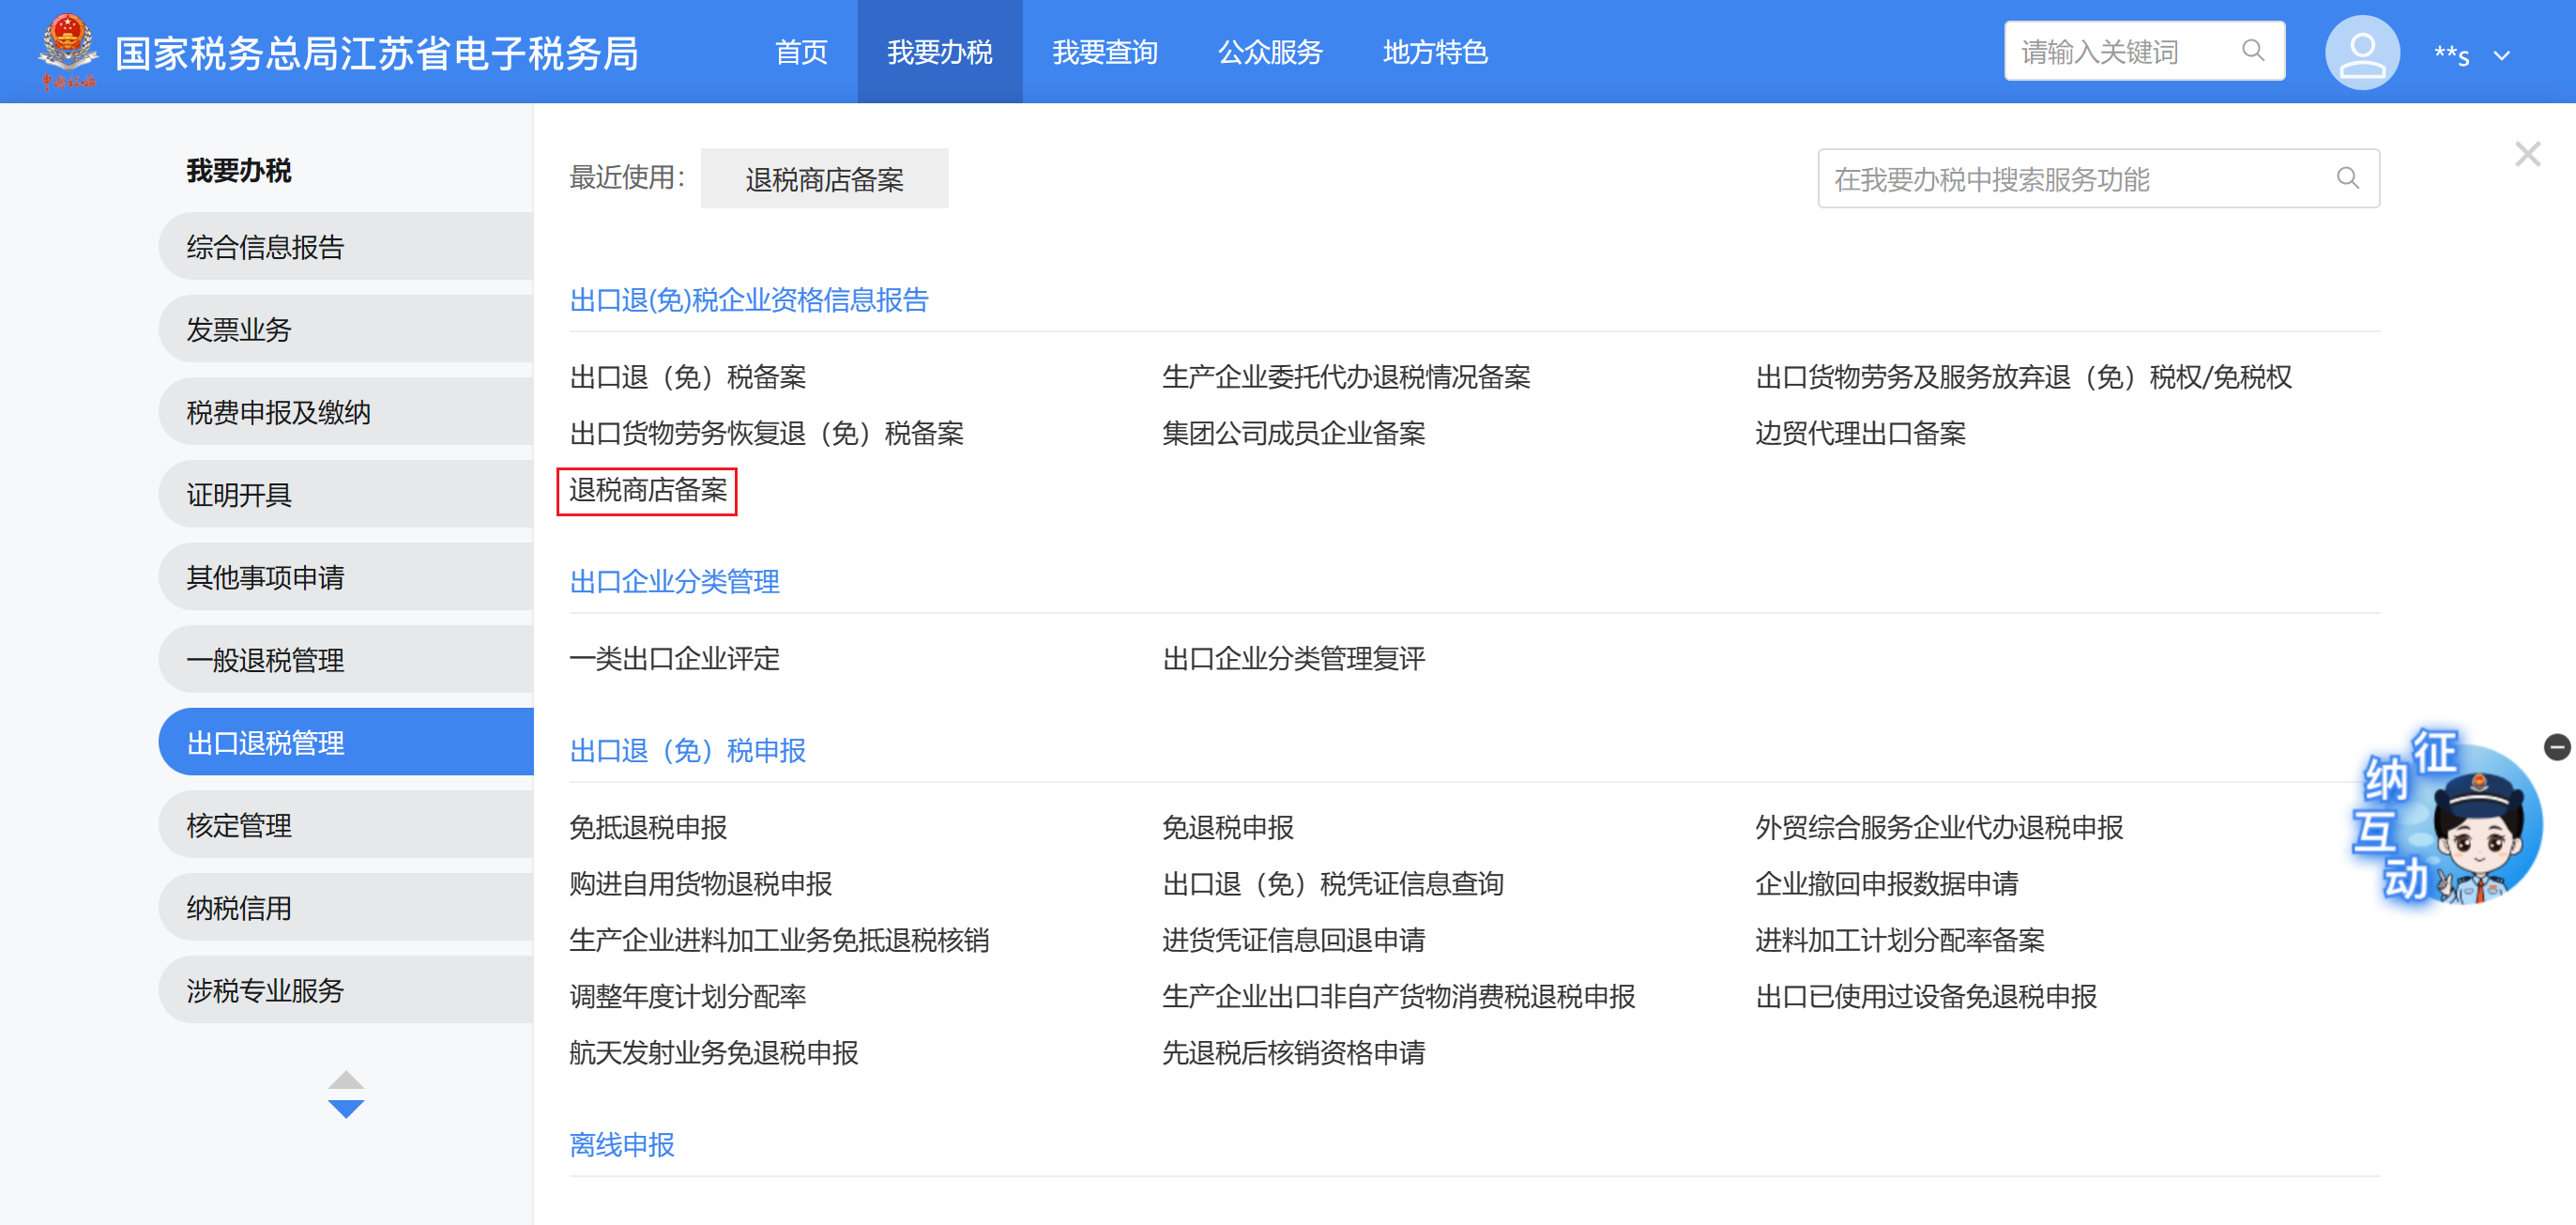This screenshot has width=2576, height=1225.
Task: Click the tax bureau emblem logo
Action: click(x=67, y=50)
